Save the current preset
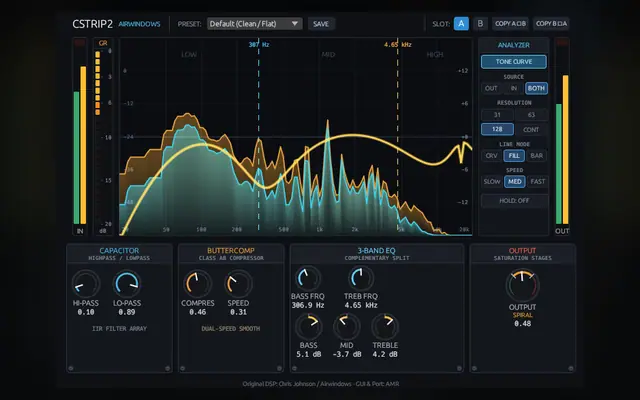This screenshot has height=400, width=640. pyautogui.click(x=321, y=24)
